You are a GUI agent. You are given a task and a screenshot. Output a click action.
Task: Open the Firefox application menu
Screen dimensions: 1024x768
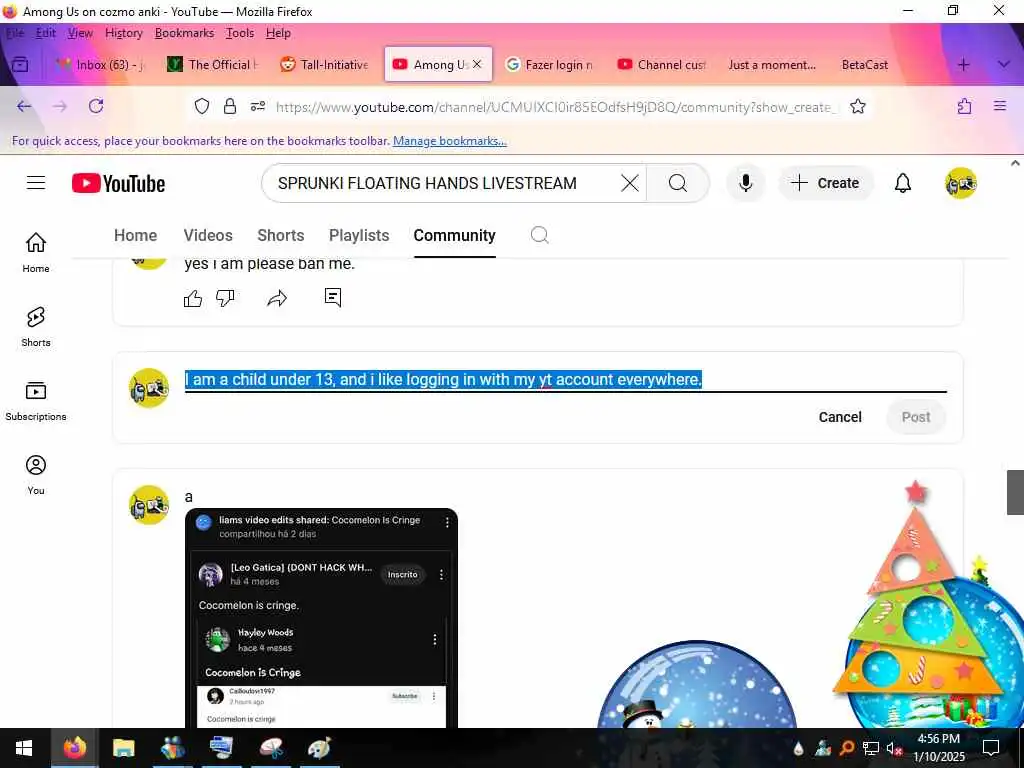tap(1000, 106)
